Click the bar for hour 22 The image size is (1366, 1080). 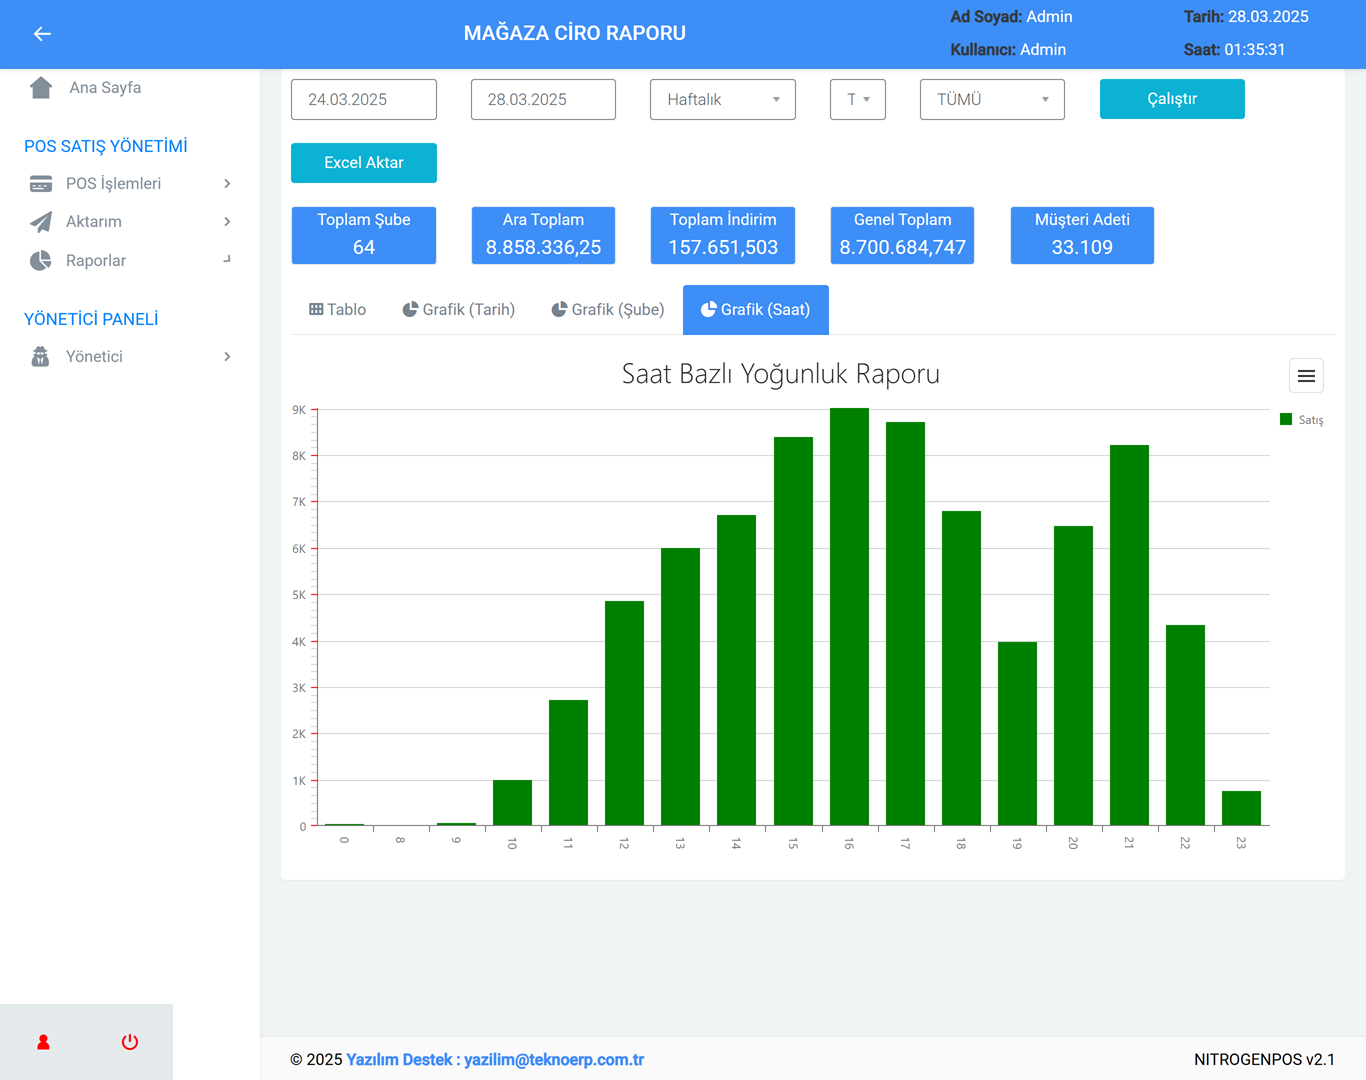click(1185, 725)
